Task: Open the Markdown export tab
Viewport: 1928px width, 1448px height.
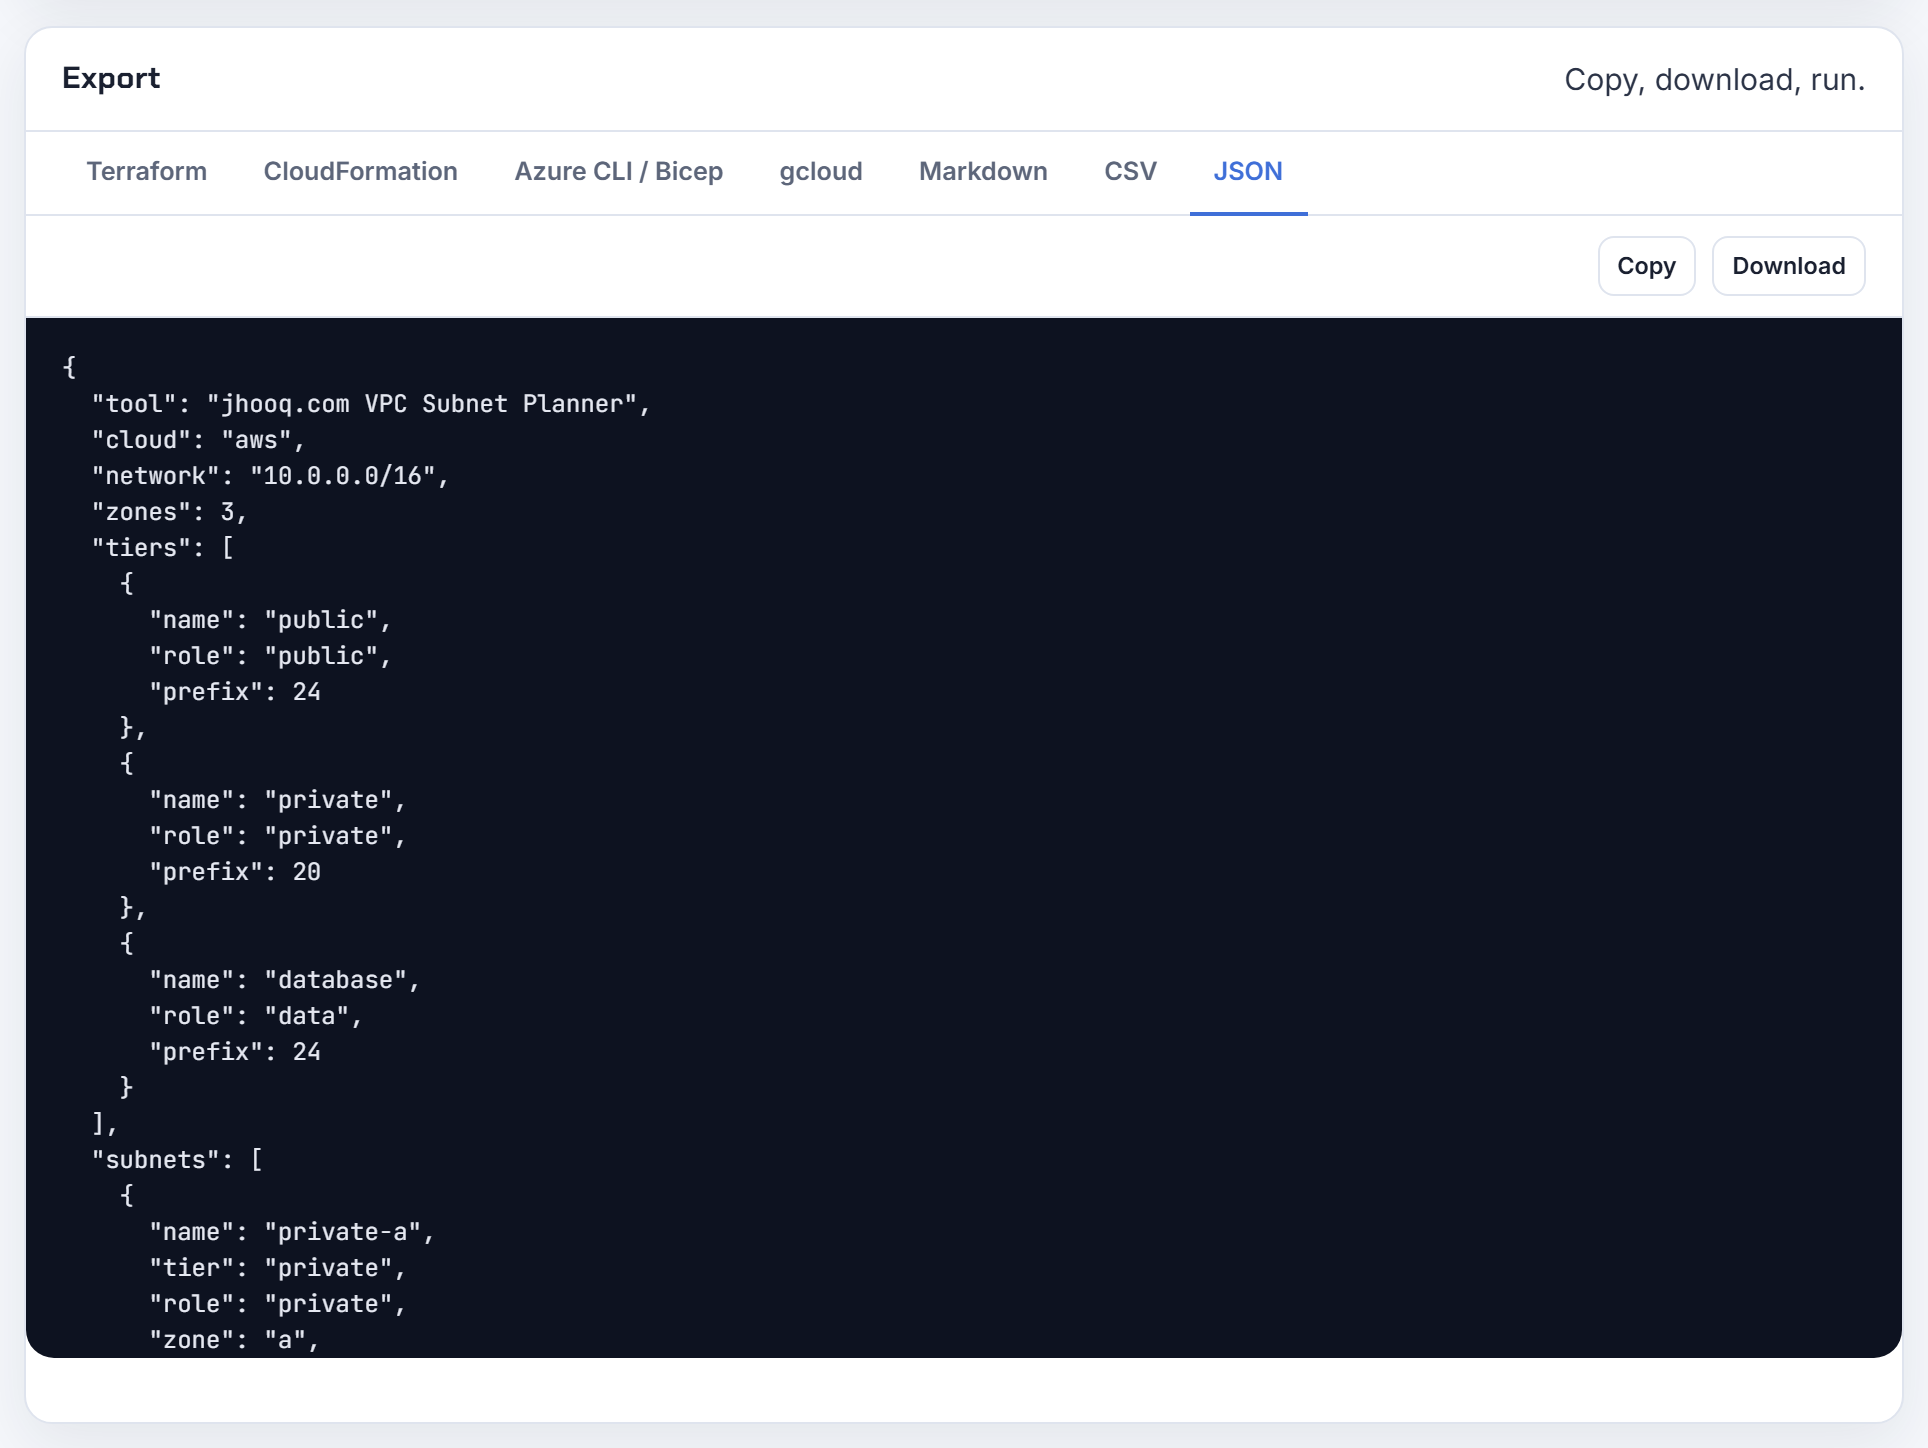Action: pyautogui.click(x=983, y=171)
